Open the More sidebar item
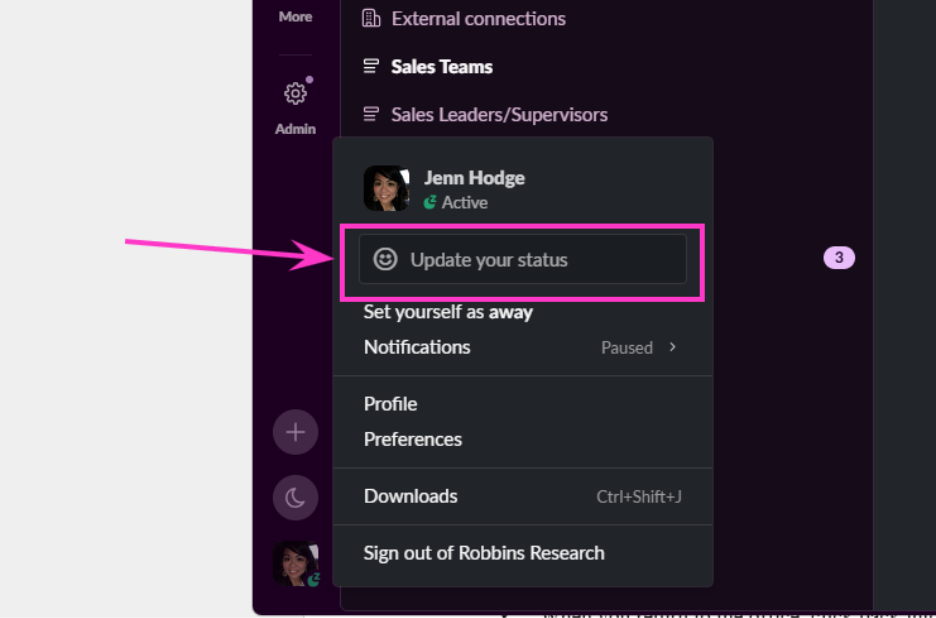Image resolution: width=936 pixels, height=618 pixels. 295,17
